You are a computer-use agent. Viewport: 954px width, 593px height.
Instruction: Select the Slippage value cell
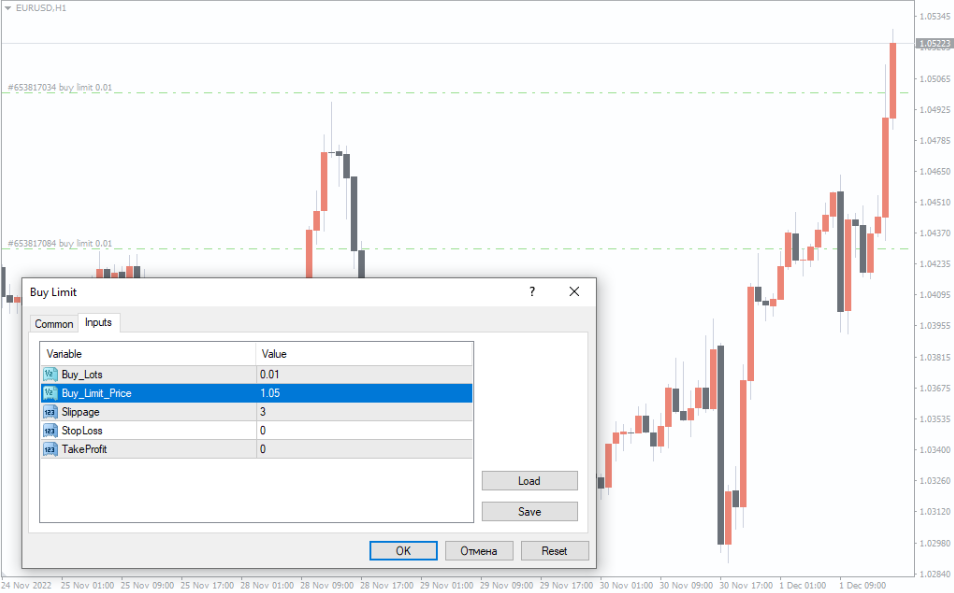click(363, 412)
